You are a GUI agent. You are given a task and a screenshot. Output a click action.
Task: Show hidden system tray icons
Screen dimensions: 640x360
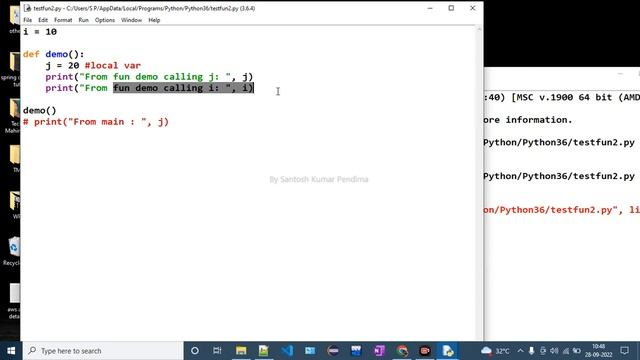pos(520,351)
